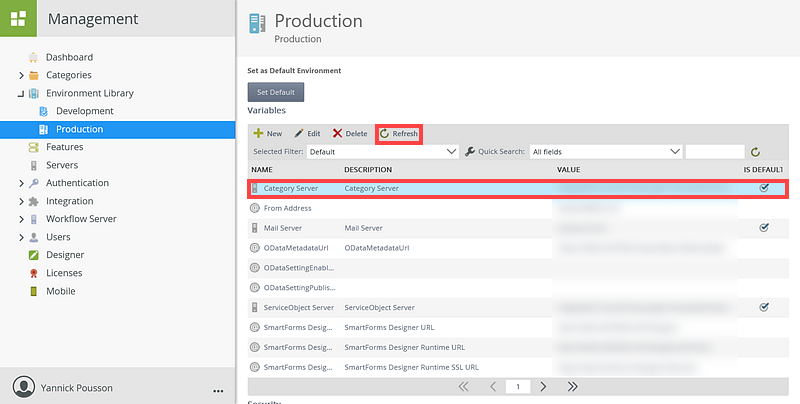This screenshot has height=404, width=800.
Task: Select Development under Environment Library
Action: (x=84, y=111)
